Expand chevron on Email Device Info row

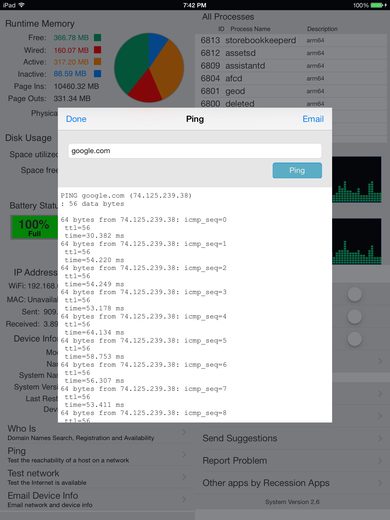click(184, 499)
